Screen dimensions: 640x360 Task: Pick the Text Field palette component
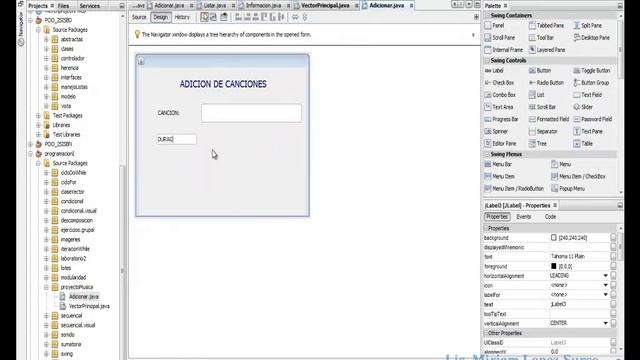click(x=588, y=95)
